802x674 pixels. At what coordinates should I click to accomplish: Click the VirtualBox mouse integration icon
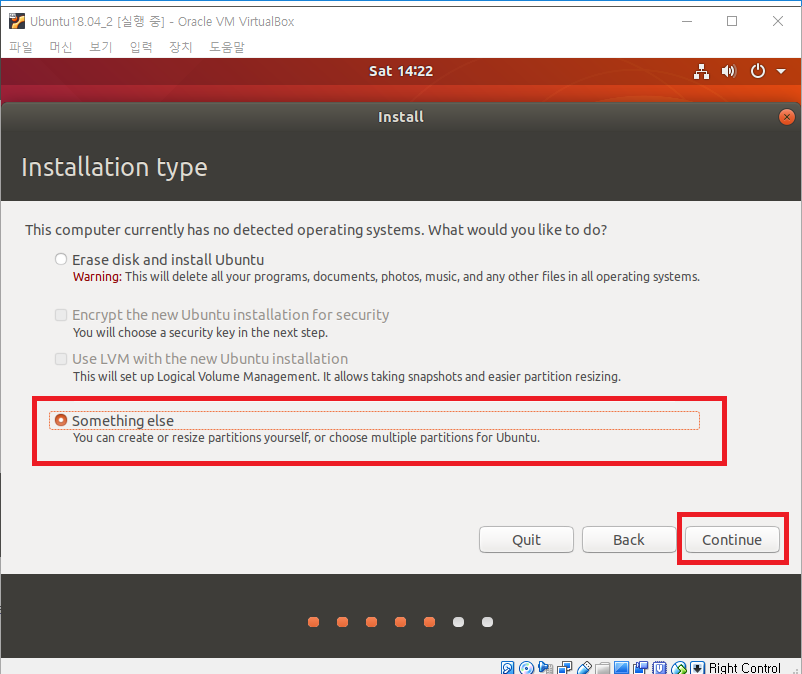pos(679,667)
